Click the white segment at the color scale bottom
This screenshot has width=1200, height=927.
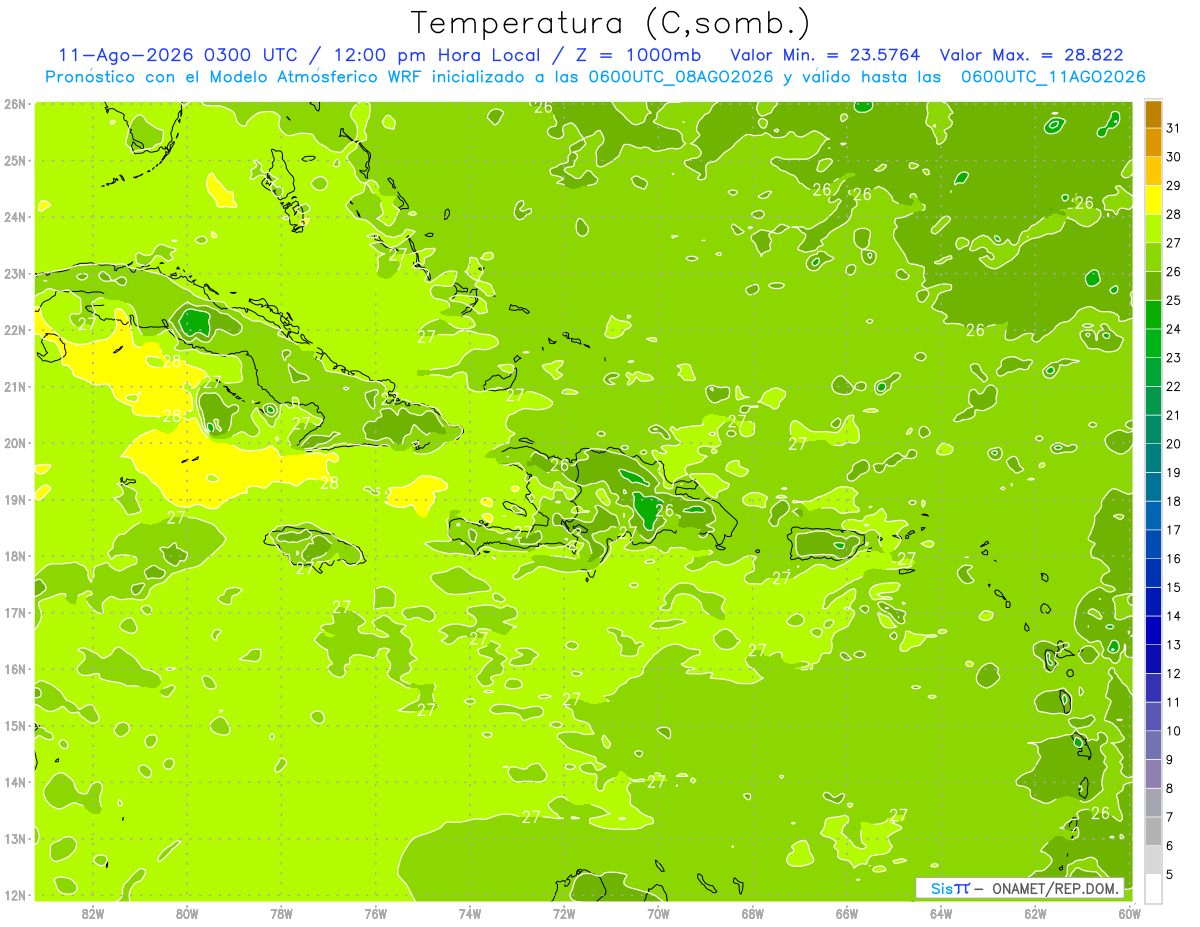(x=1153, y=888)
